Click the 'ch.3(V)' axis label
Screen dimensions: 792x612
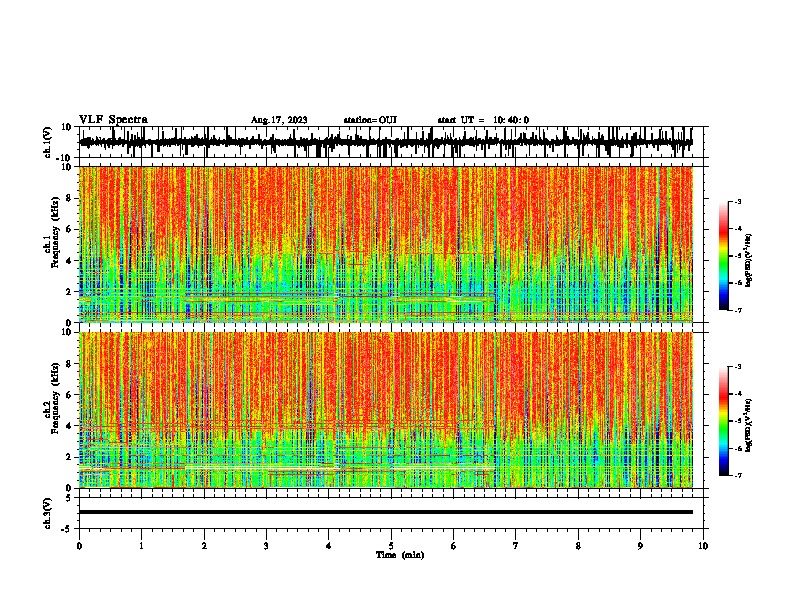coord(48,513)
